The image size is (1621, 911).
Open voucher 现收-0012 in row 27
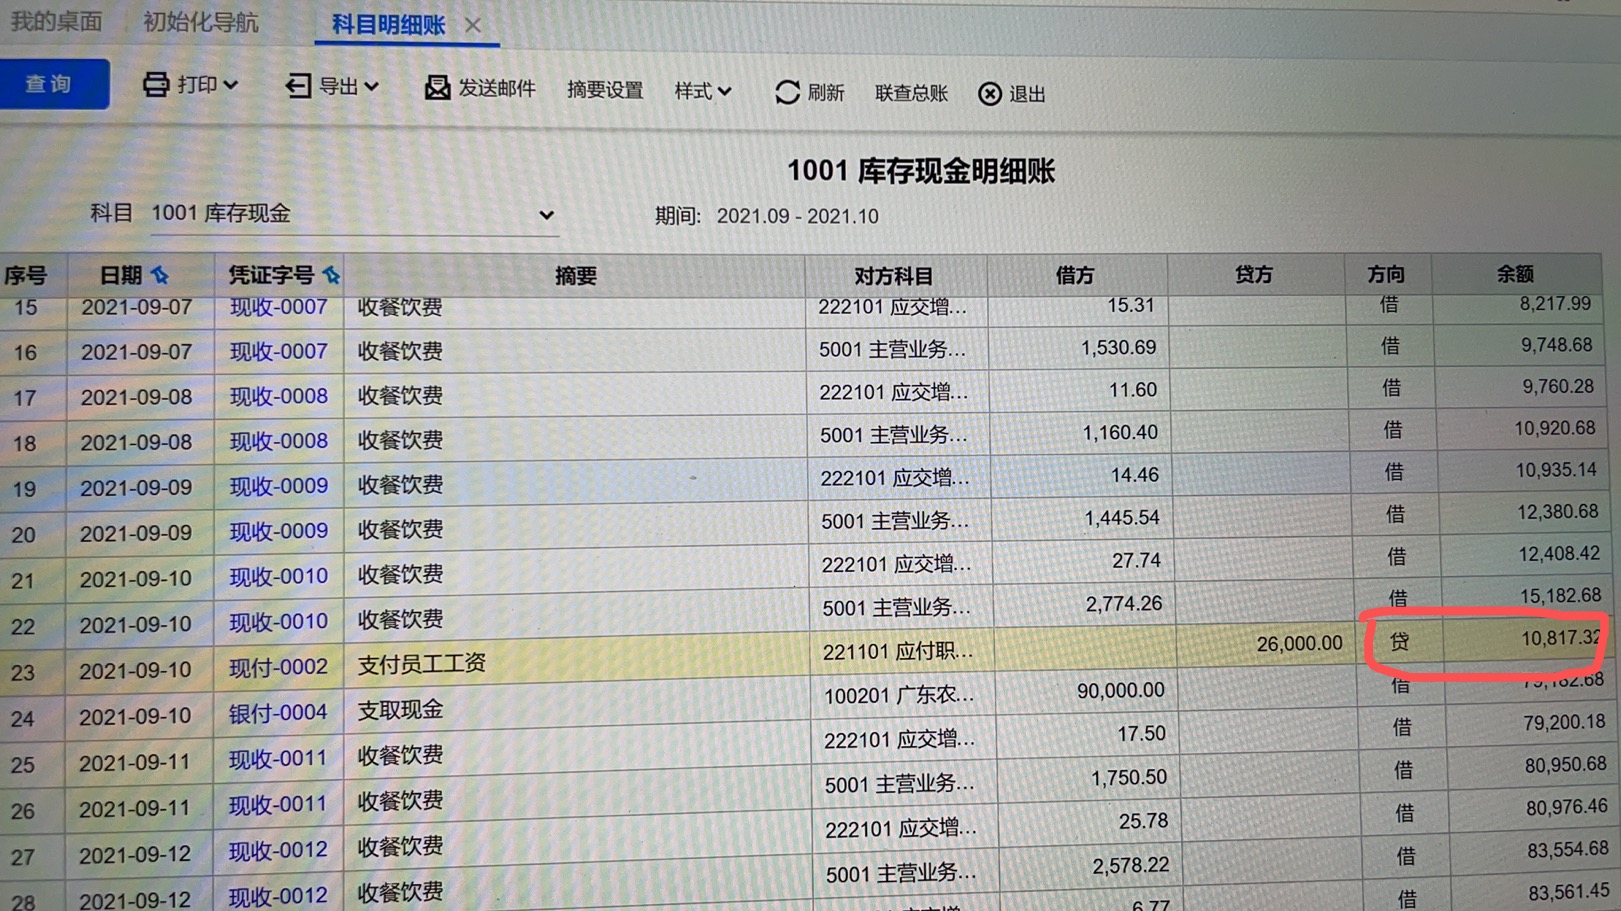(279, 850)
